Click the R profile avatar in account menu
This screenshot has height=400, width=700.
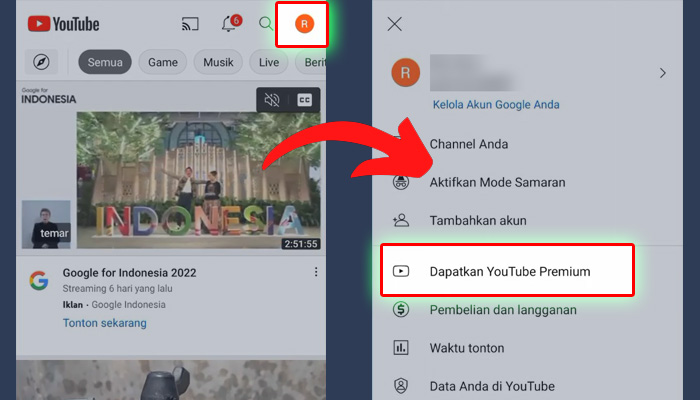coord(405,72)
